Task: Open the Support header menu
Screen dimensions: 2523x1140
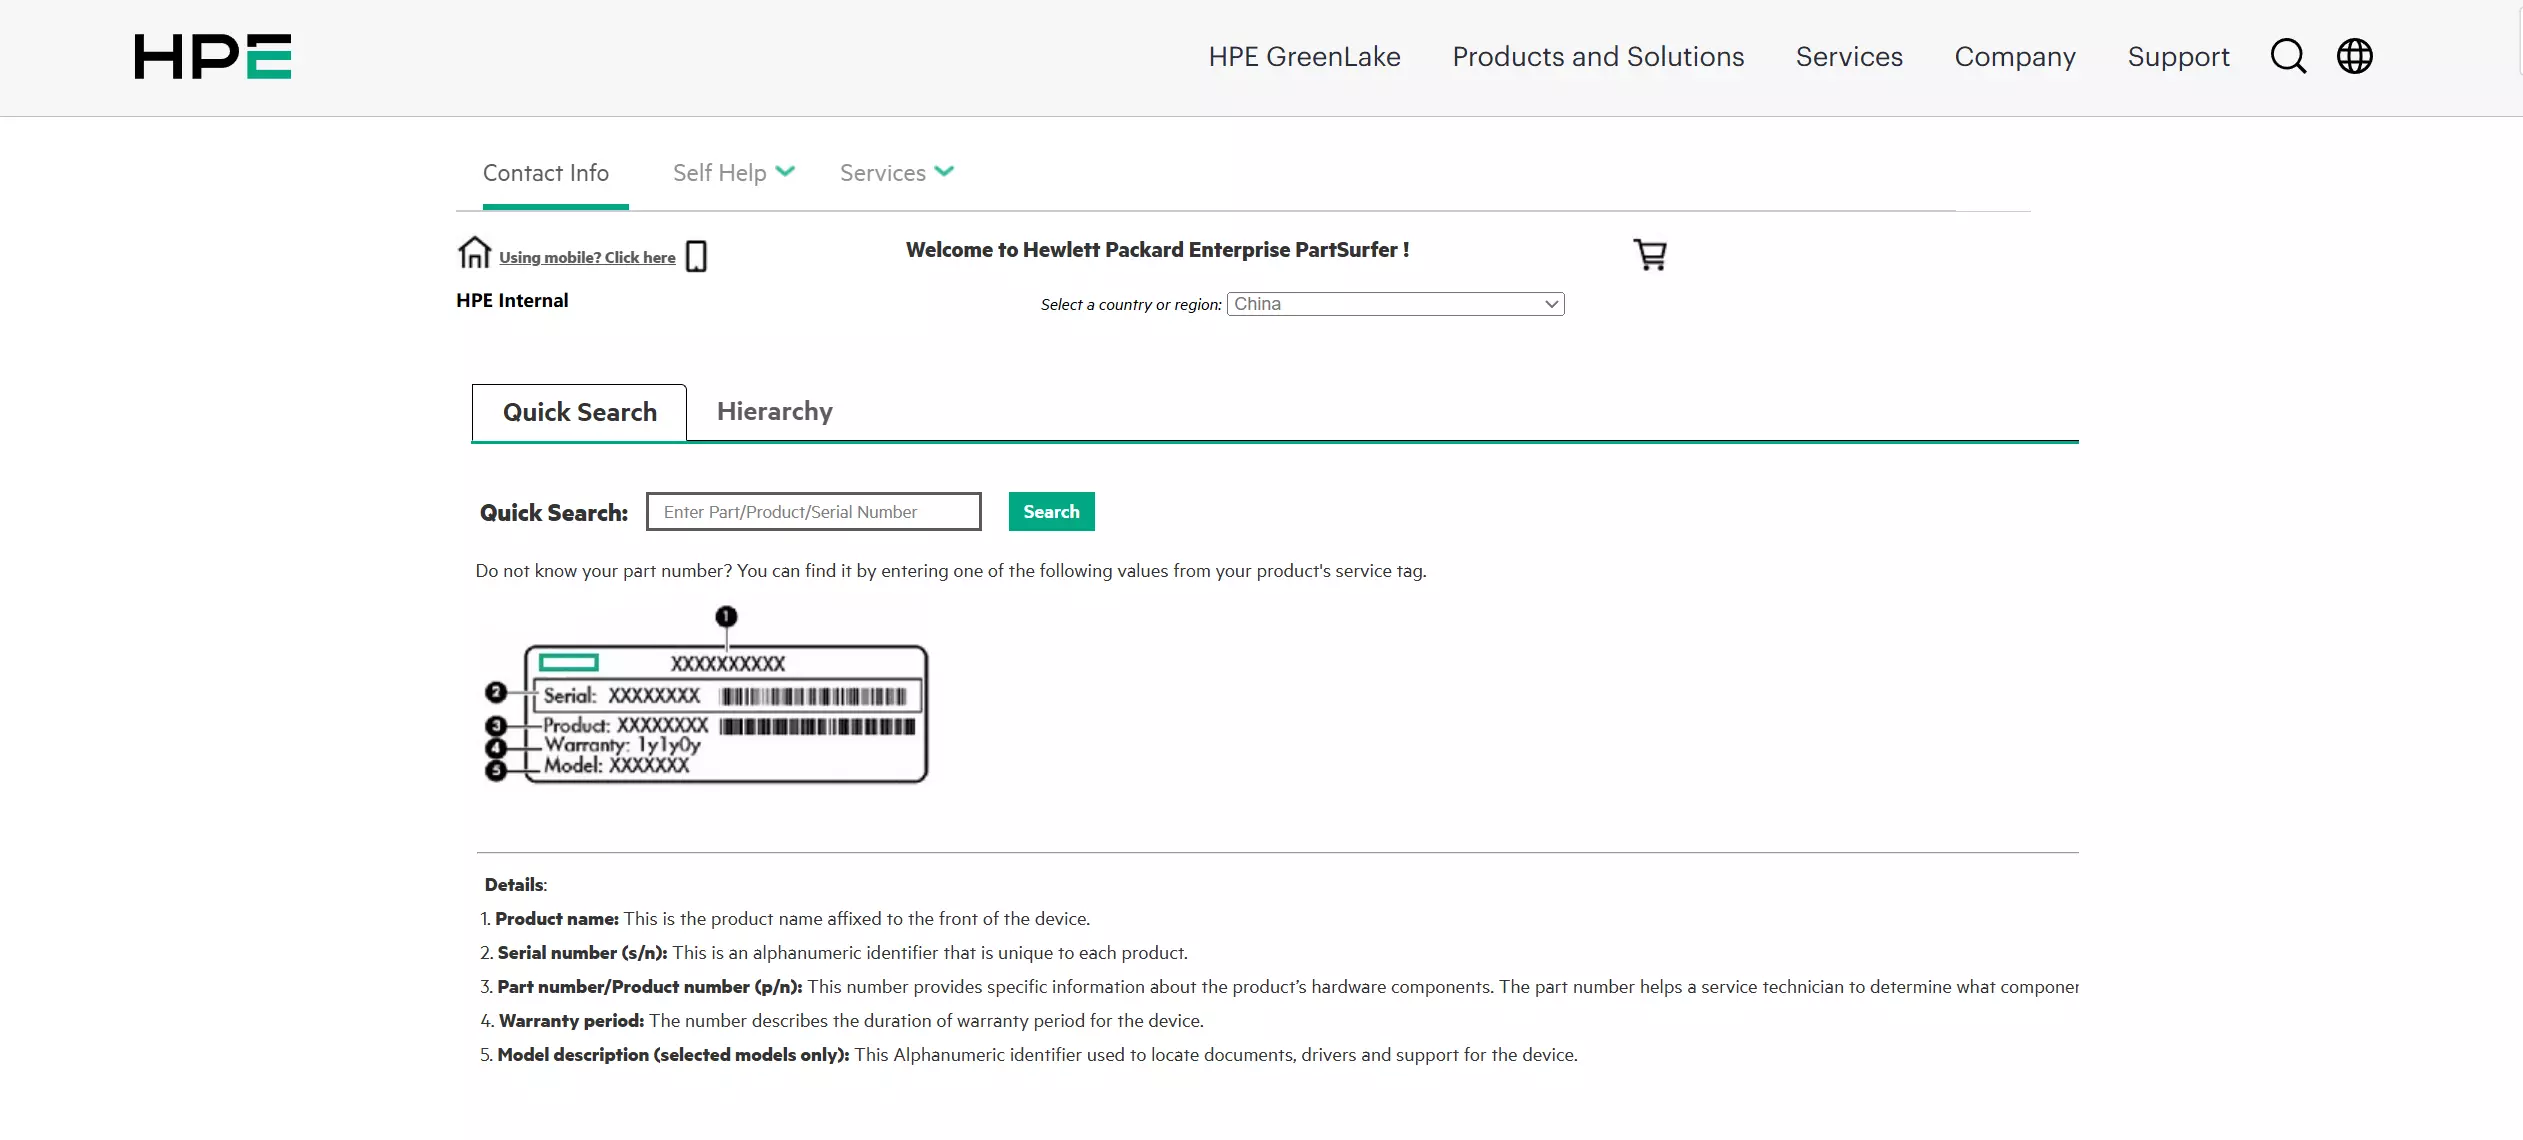Action: click(2178, 57)
